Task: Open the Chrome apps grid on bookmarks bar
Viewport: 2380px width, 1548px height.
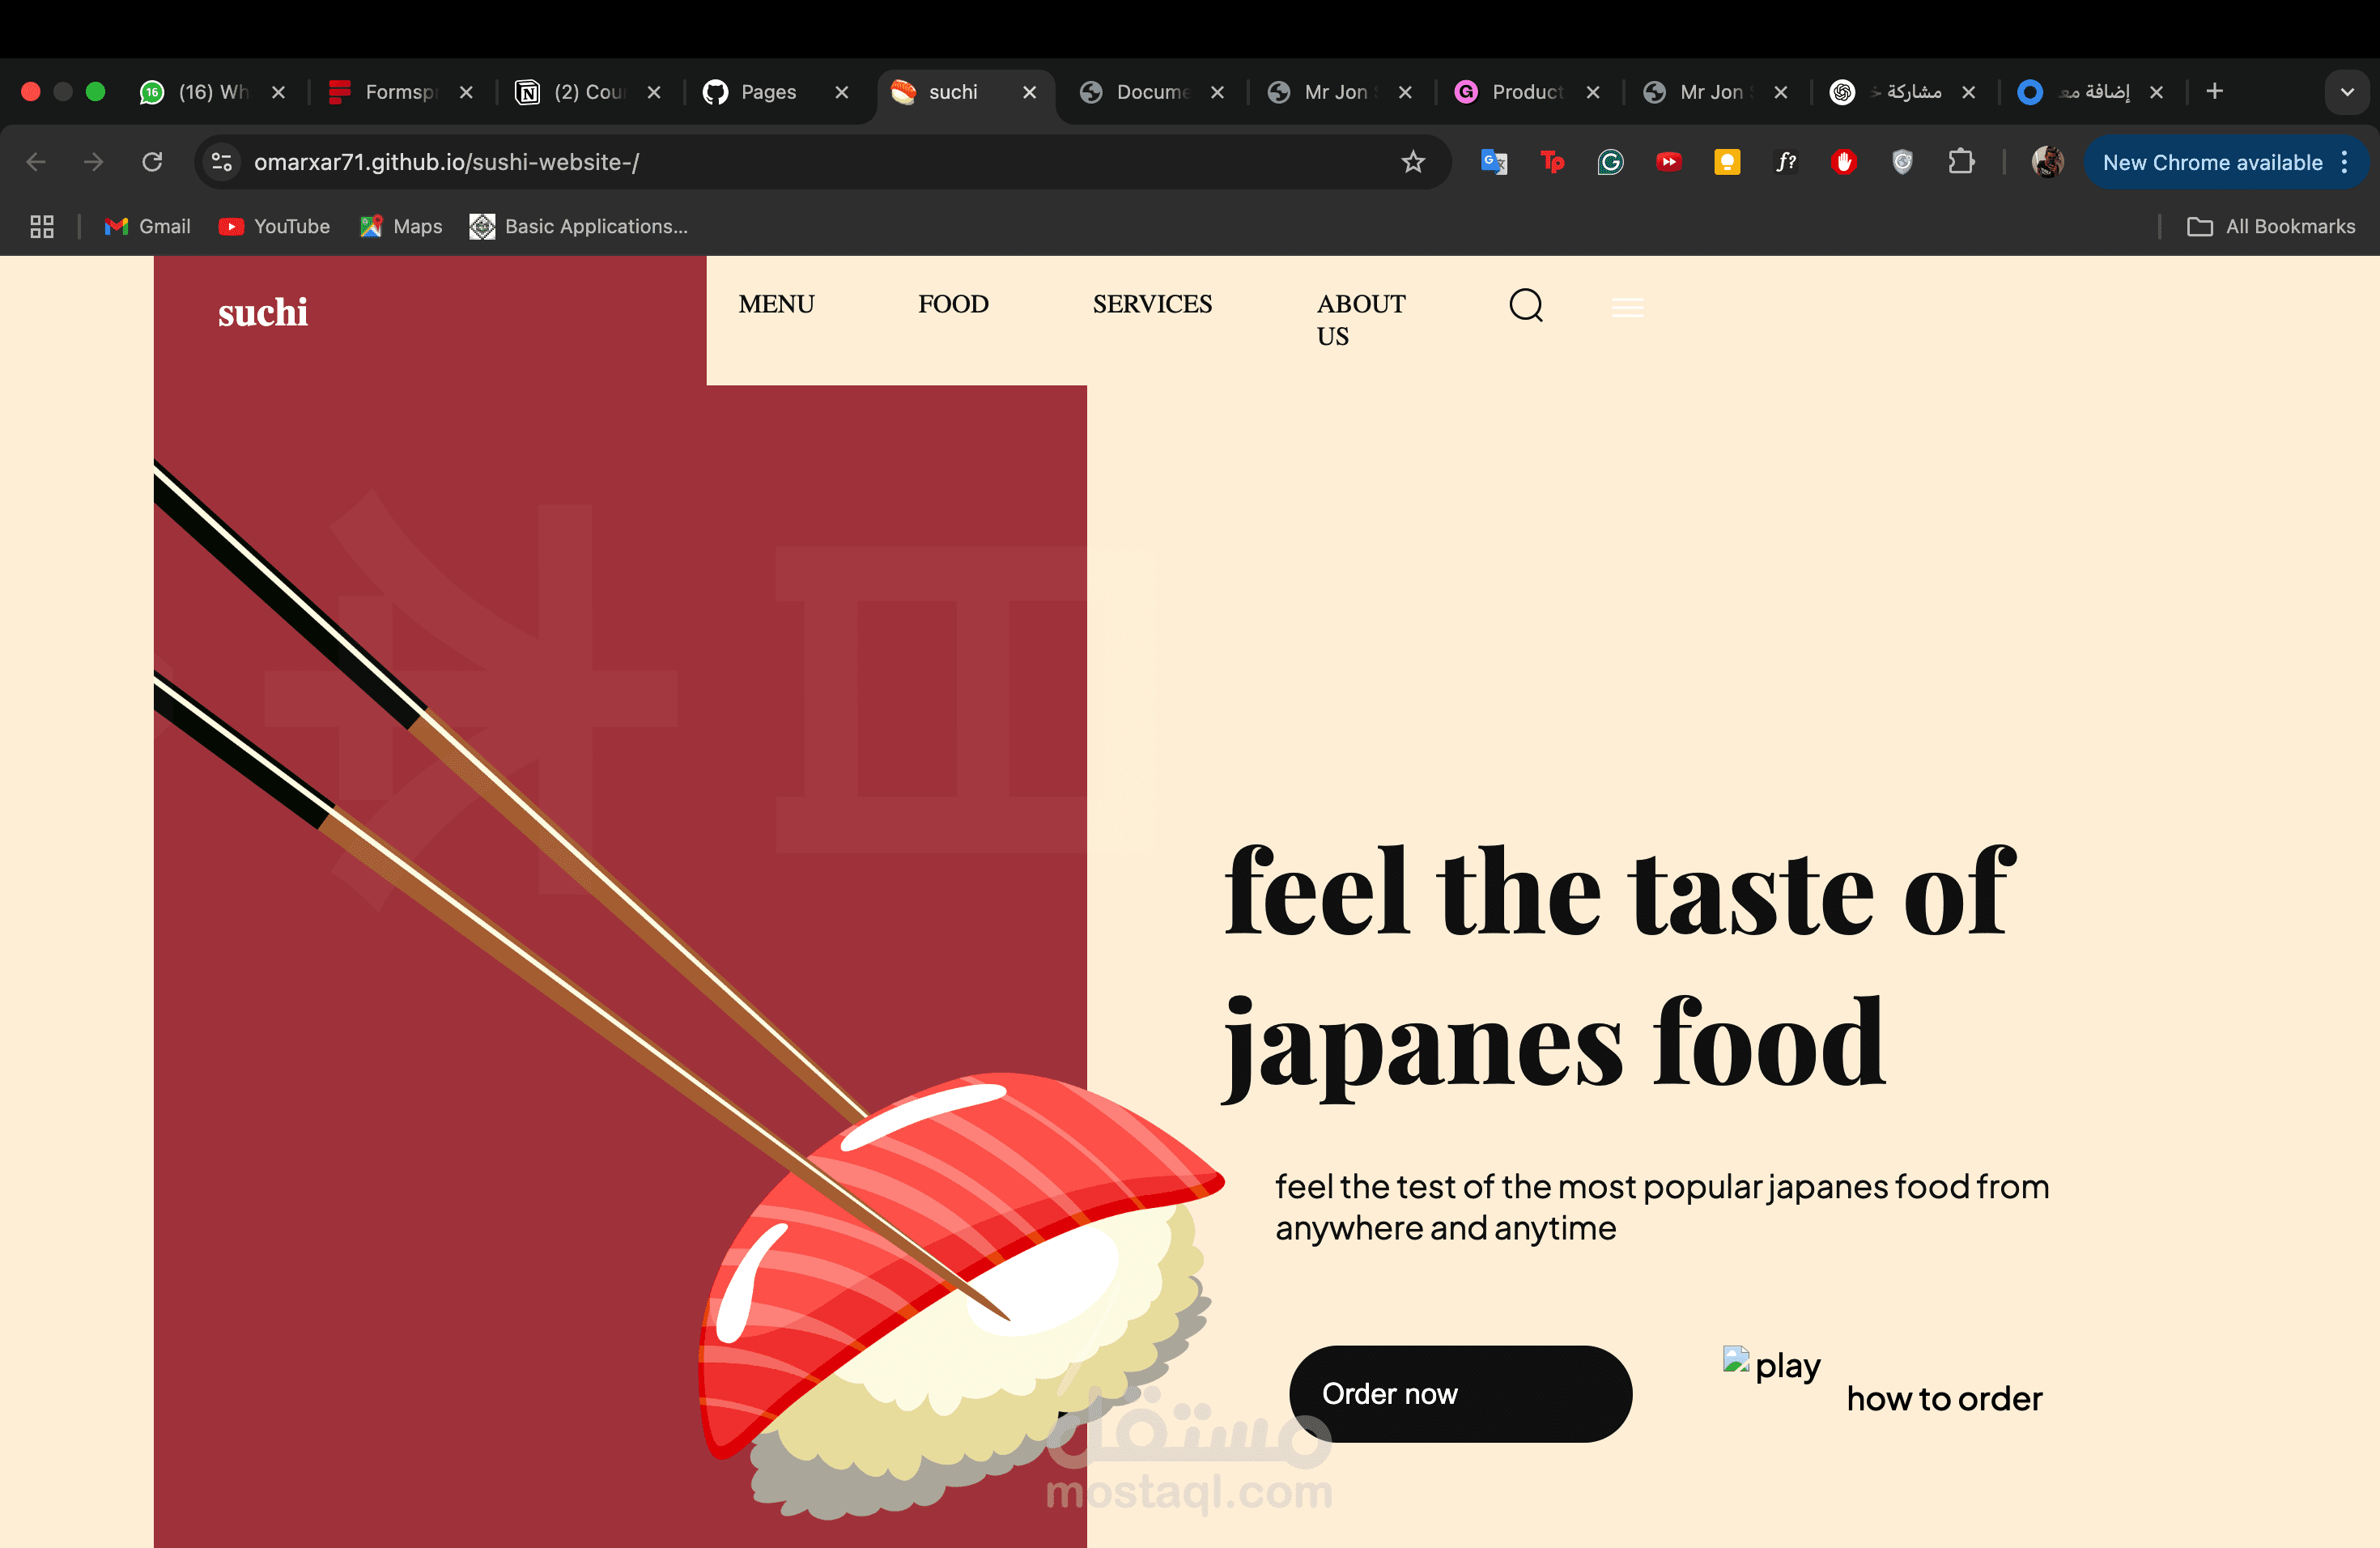Action: coord(41,226)
